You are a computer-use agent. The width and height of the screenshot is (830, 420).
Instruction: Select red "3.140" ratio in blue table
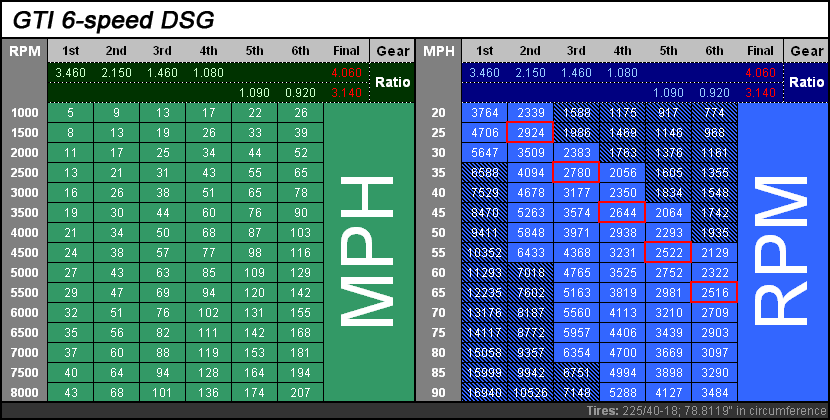pyautogui.click(x=760, y=93)
